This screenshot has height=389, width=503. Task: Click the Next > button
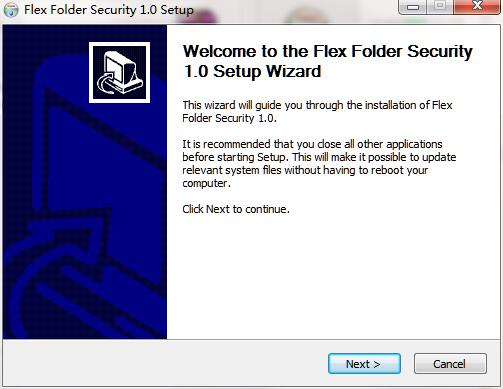tap(364, 364)
